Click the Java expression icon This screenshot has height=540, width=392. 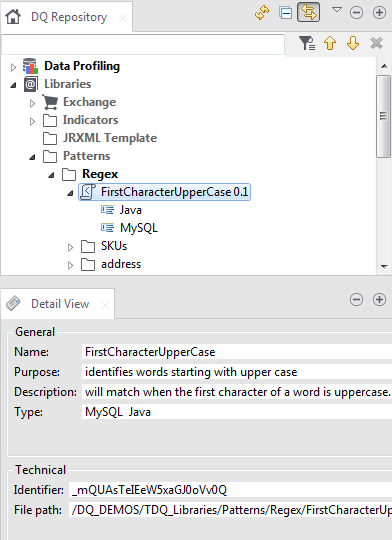(107, 210)
